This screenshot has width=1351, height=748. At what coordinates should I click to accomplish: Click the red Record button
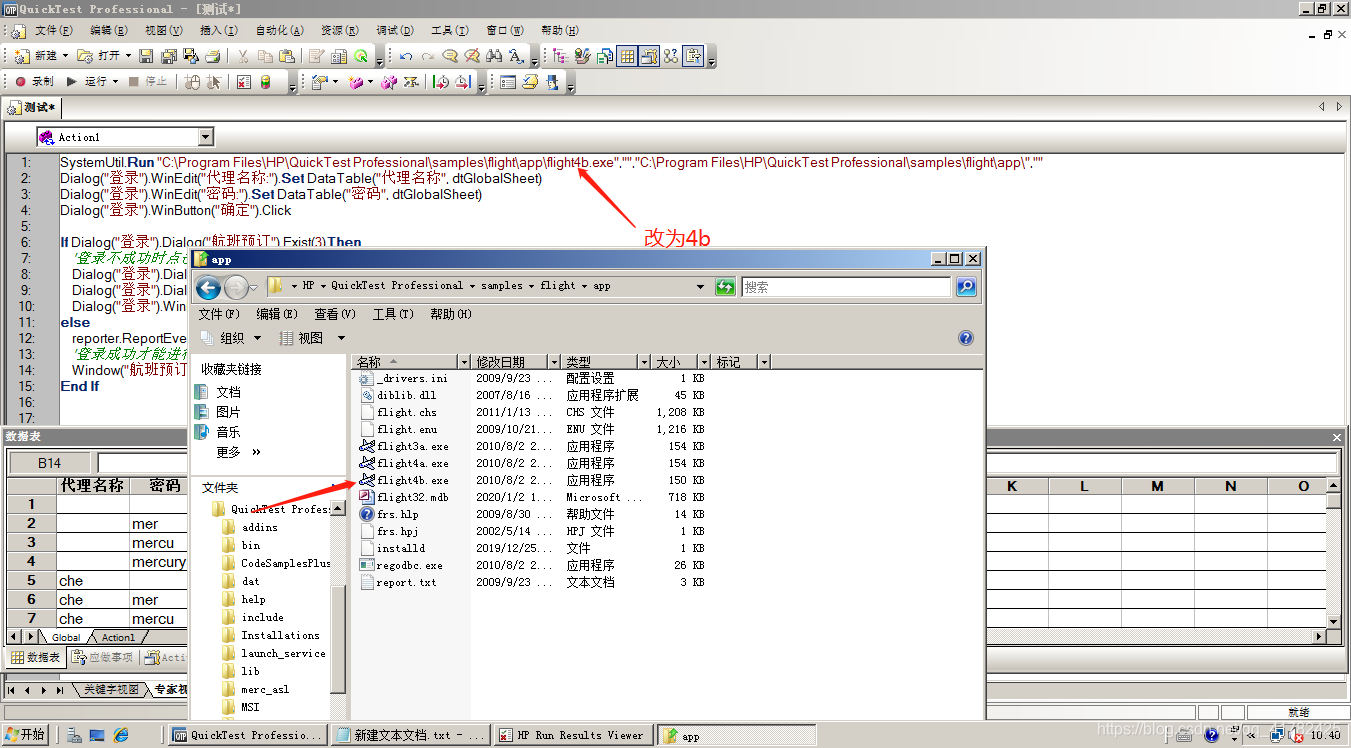34,82
